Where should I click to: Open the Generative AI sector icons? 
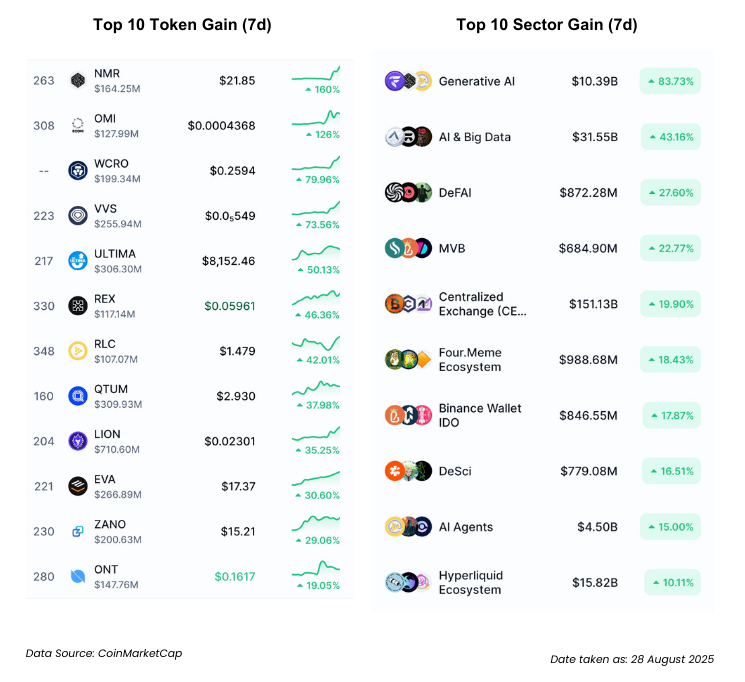click(x=409, y=81)
